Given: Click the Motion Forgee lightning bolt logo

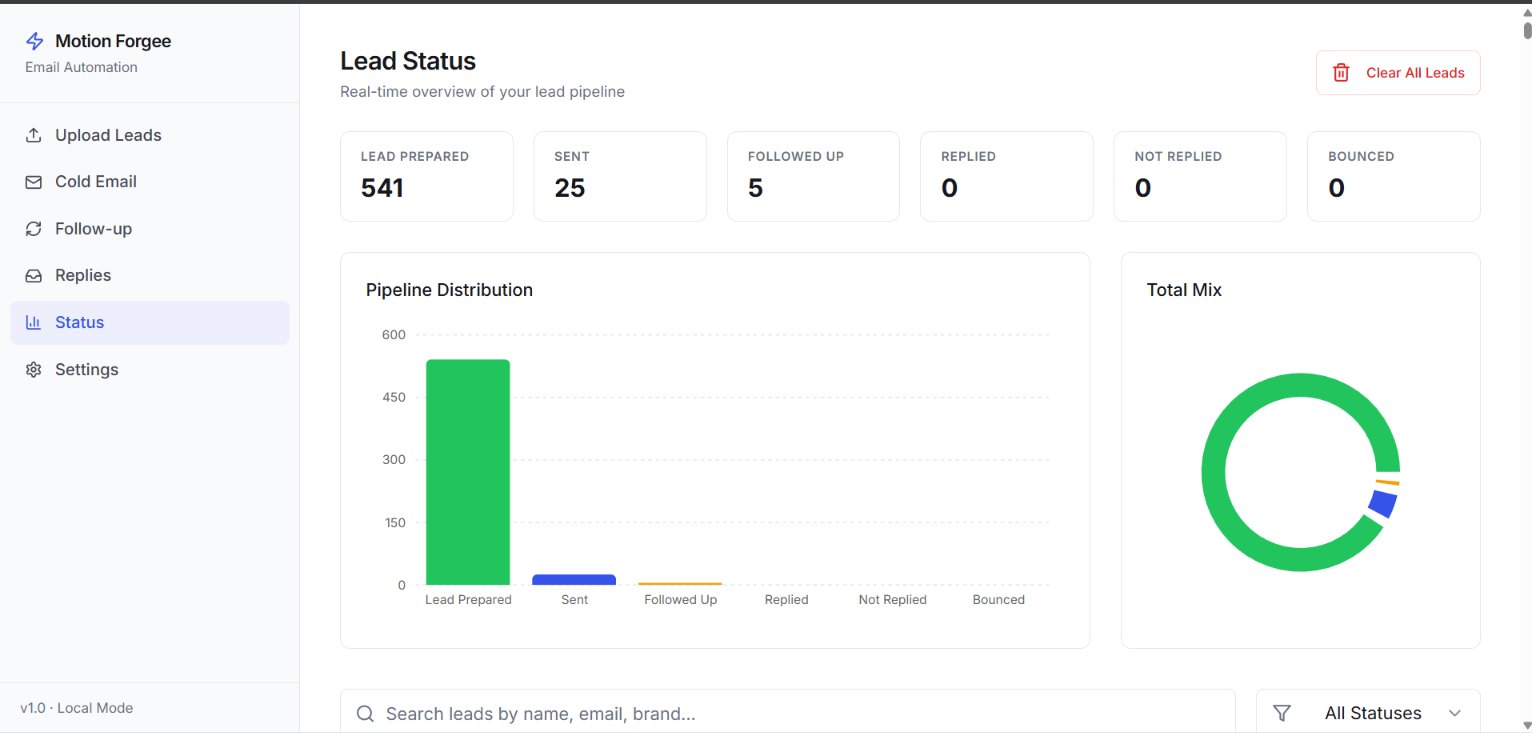Looking at the screenshot, I should (34, 41).
